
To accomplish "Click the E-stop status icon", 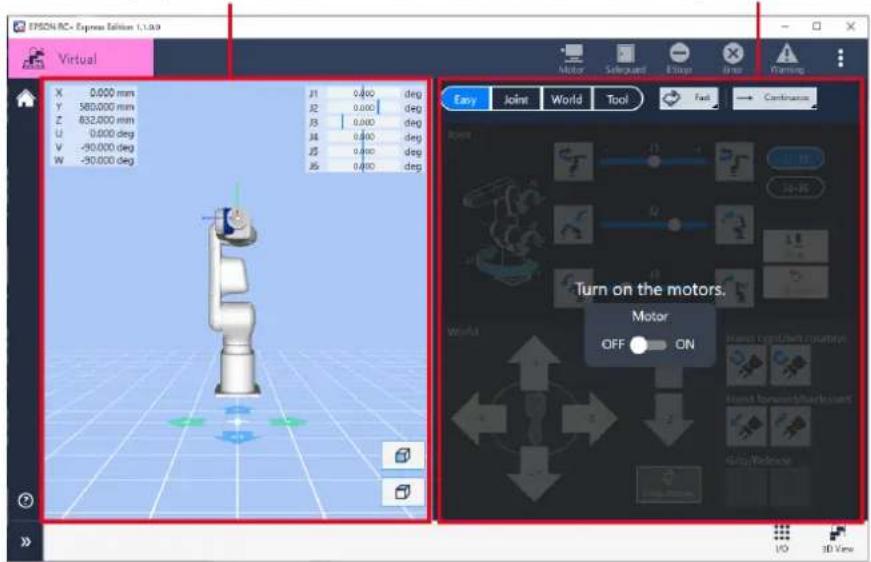I will (x=679, y=59).
